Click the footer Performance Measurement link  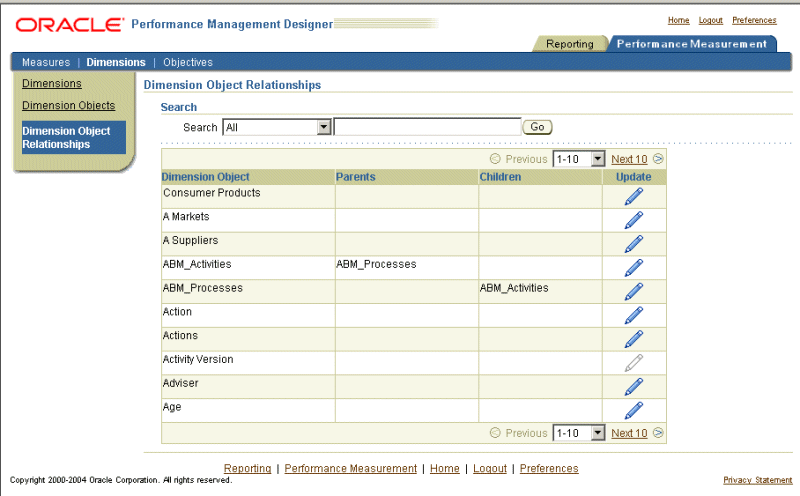351,468
